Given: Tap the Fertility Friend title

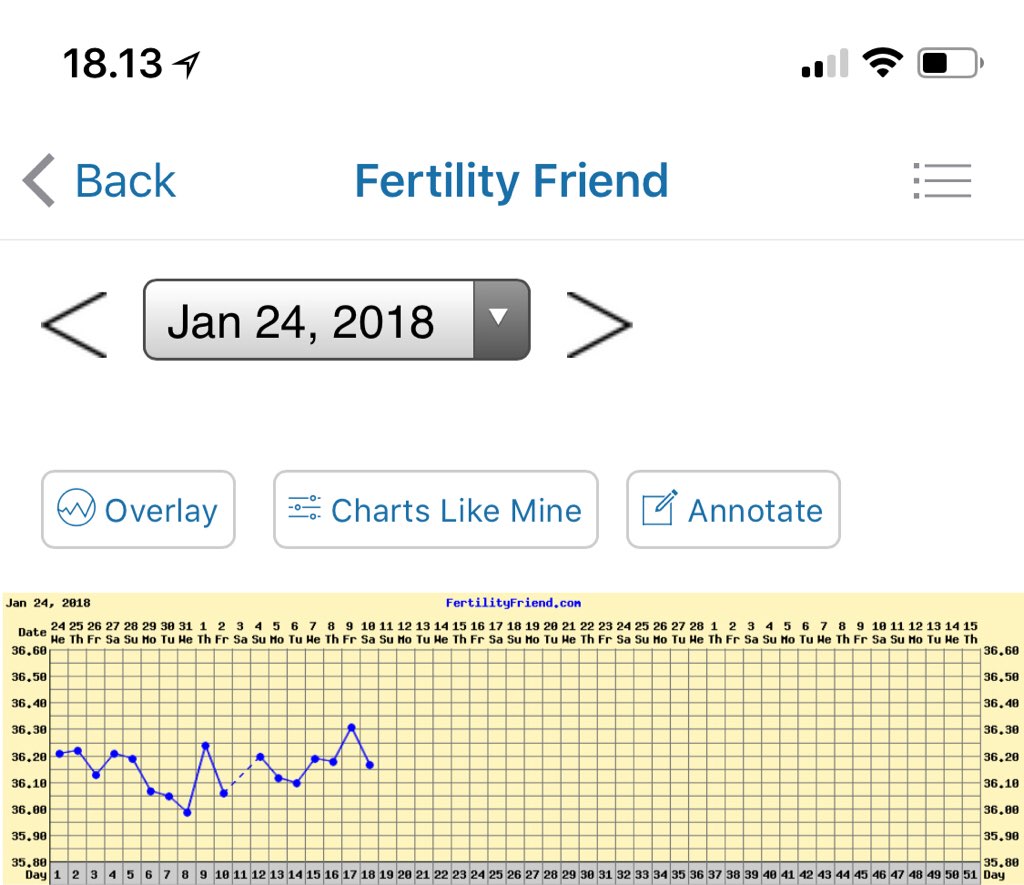Looking at the screenshot, I should (x=511, y=181).
